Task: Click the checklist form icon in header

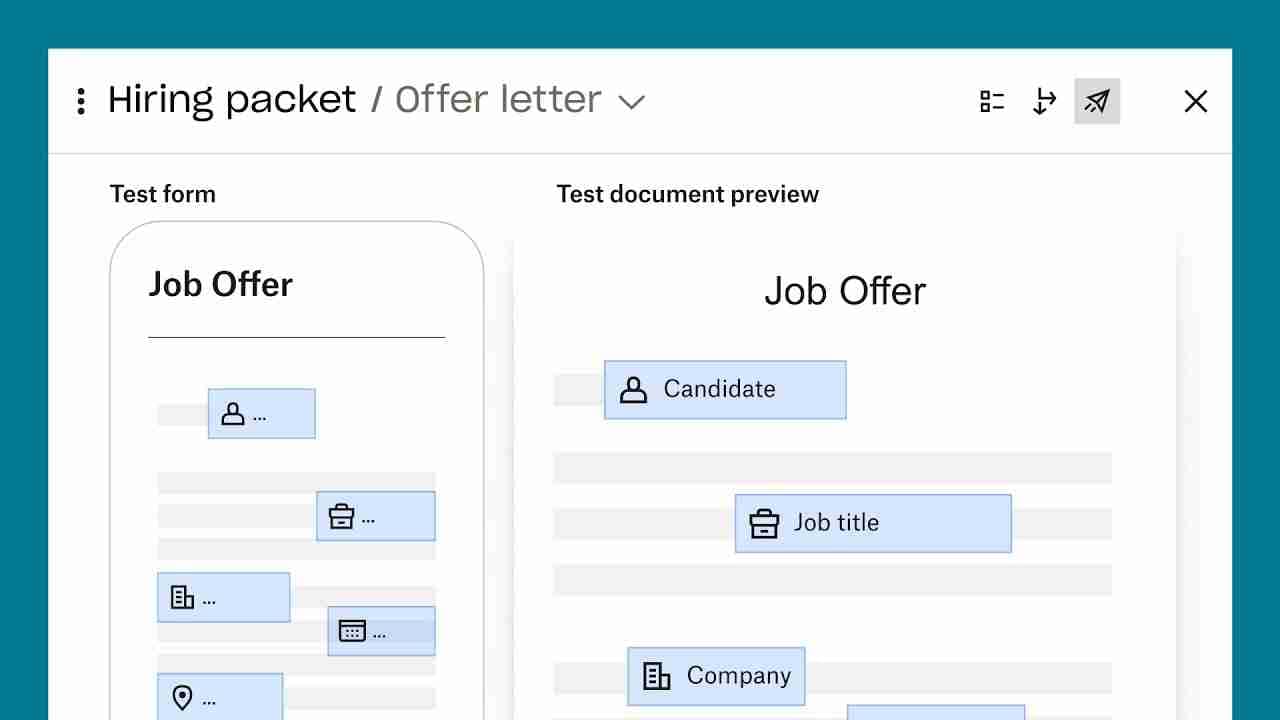Action: [x=992, y=101]
